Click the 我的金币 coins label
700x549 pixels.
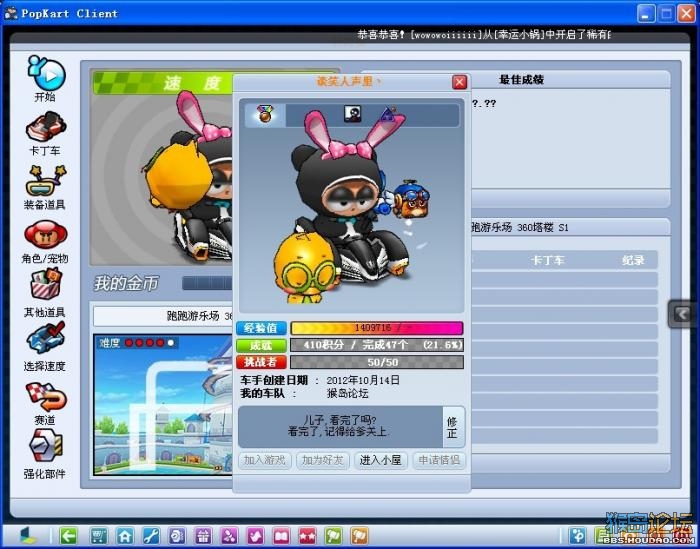click(126, 283)
